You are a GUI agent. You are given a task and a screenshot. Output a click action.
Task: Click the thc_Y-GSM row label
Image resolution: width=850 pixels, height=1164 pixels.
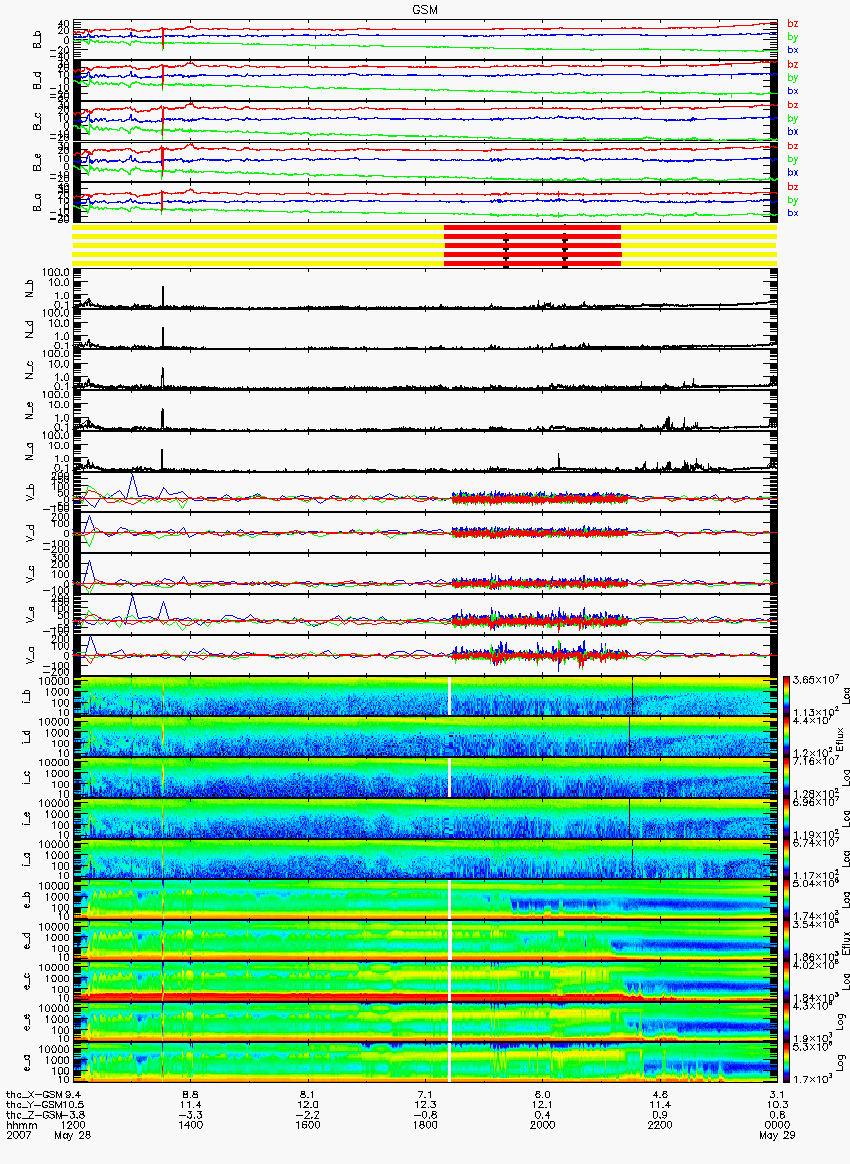pos(34,1105)
